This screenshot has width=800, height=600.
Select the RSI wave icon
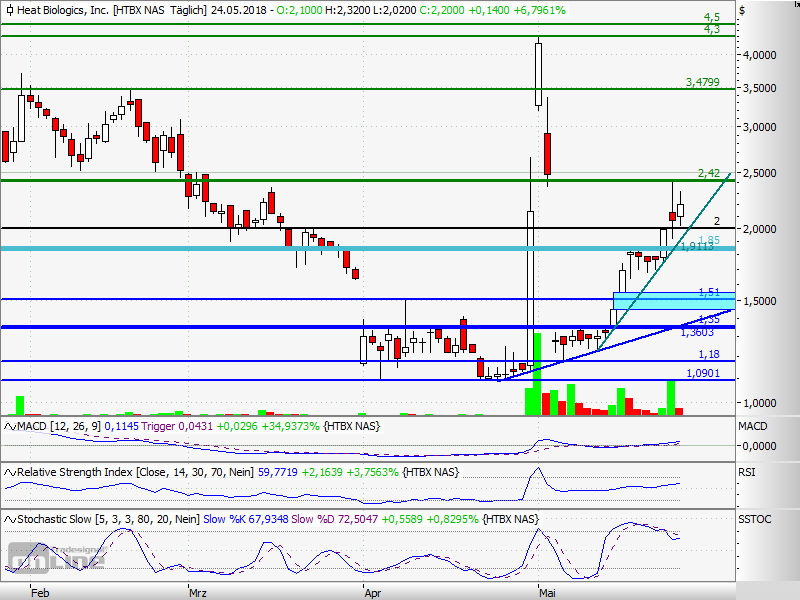pyautogui.click(x=8, y=471)
